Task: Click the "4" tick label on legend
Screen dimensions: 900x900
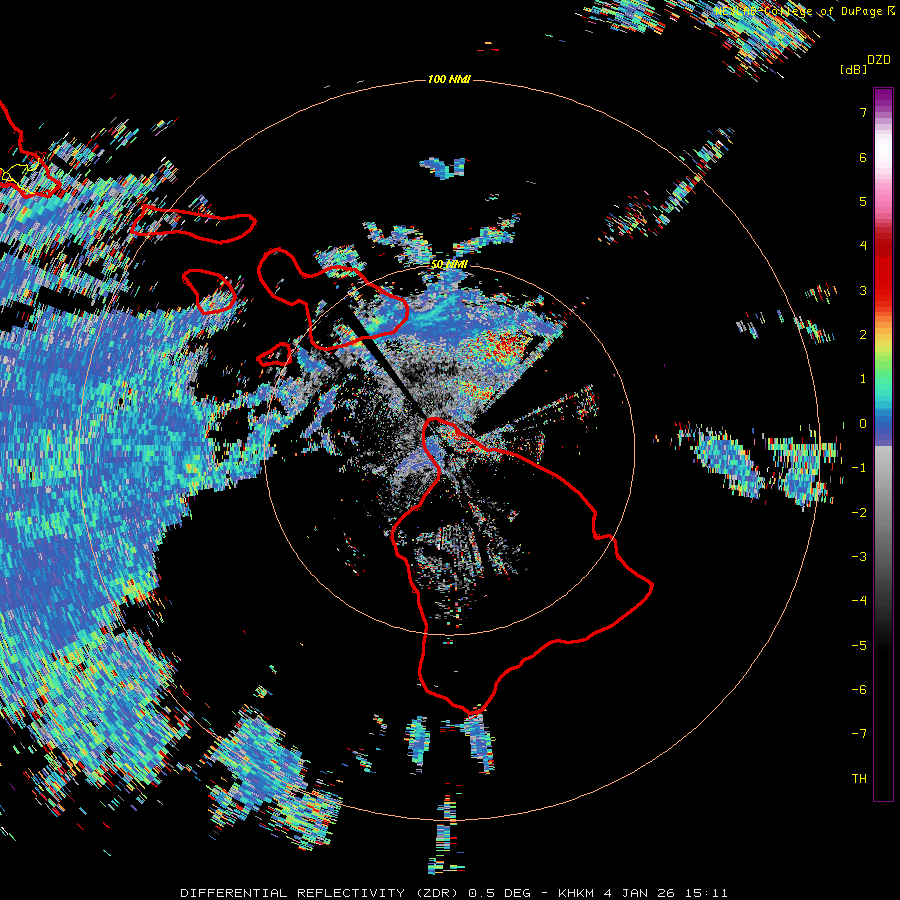Action: coord(863,246)
